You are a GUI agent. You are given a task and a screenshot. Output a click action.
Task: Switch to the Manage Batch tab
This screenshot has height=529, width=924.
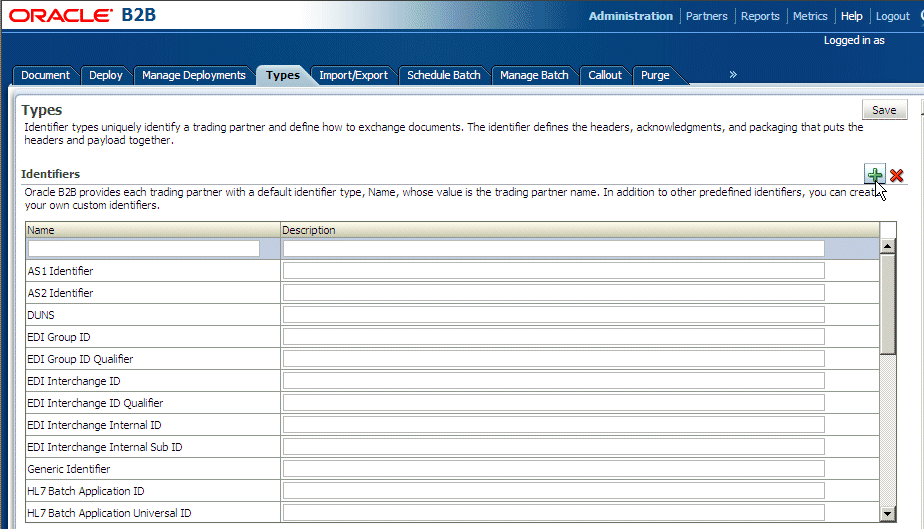click(x=534, y=75)
